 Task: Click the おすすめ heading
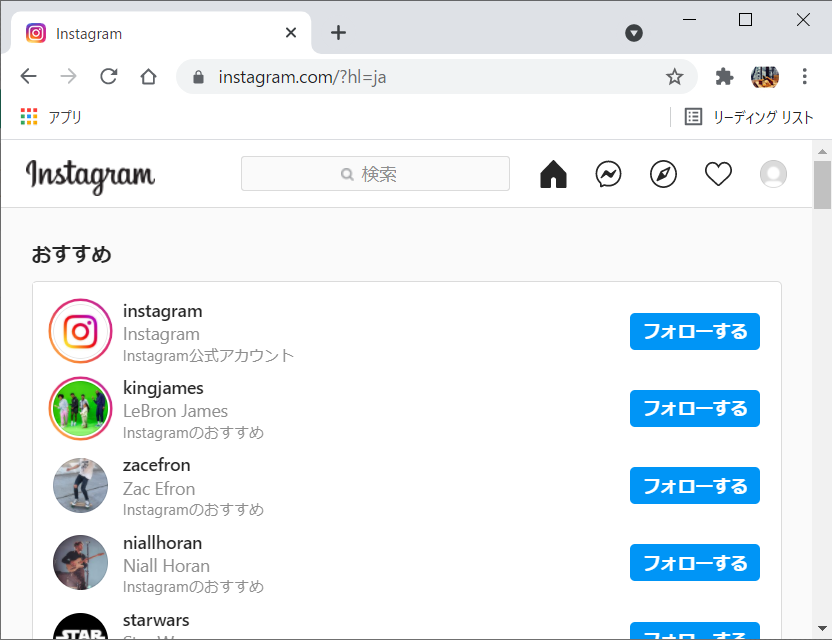coord(72,254)
